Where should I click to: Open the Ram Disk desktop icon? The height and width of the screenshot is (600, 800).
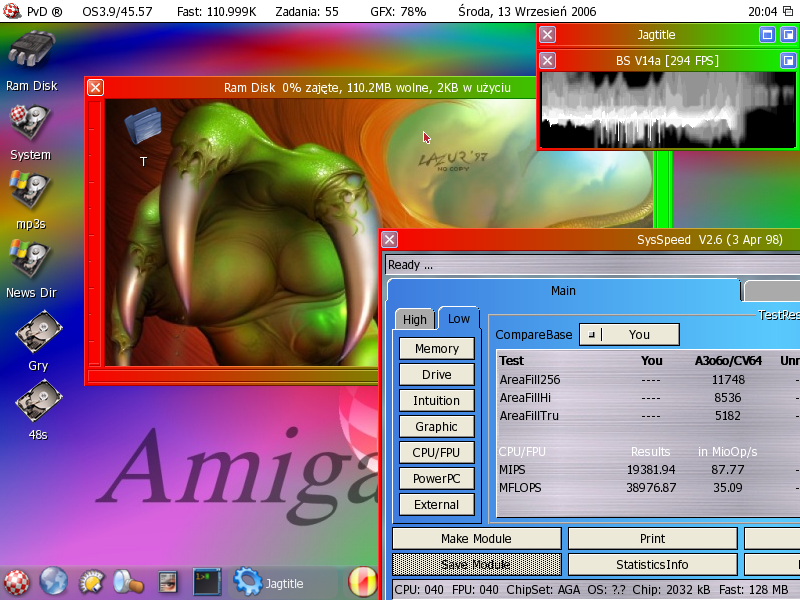[32, 49]
